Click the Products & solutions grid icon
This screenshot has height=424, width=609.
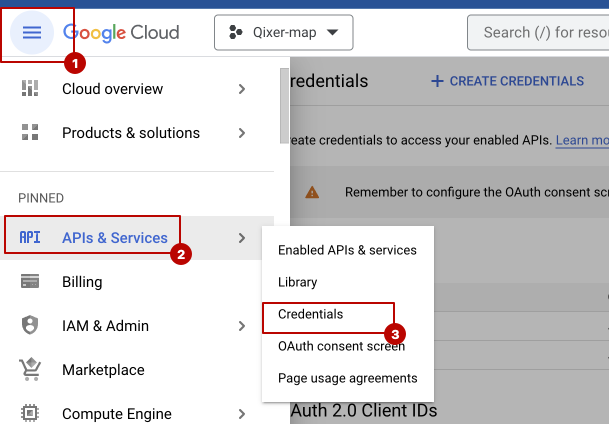coord(30,132)
